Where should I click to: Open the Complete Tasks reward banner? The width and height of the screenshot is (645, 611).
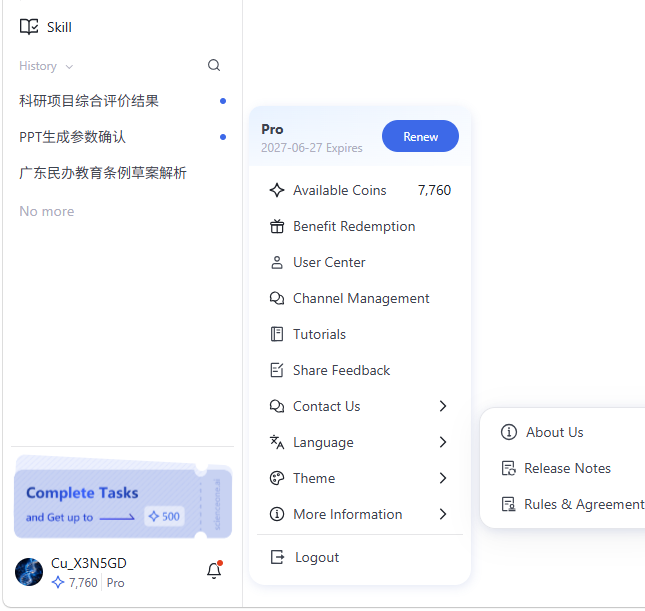coord(123,497)
